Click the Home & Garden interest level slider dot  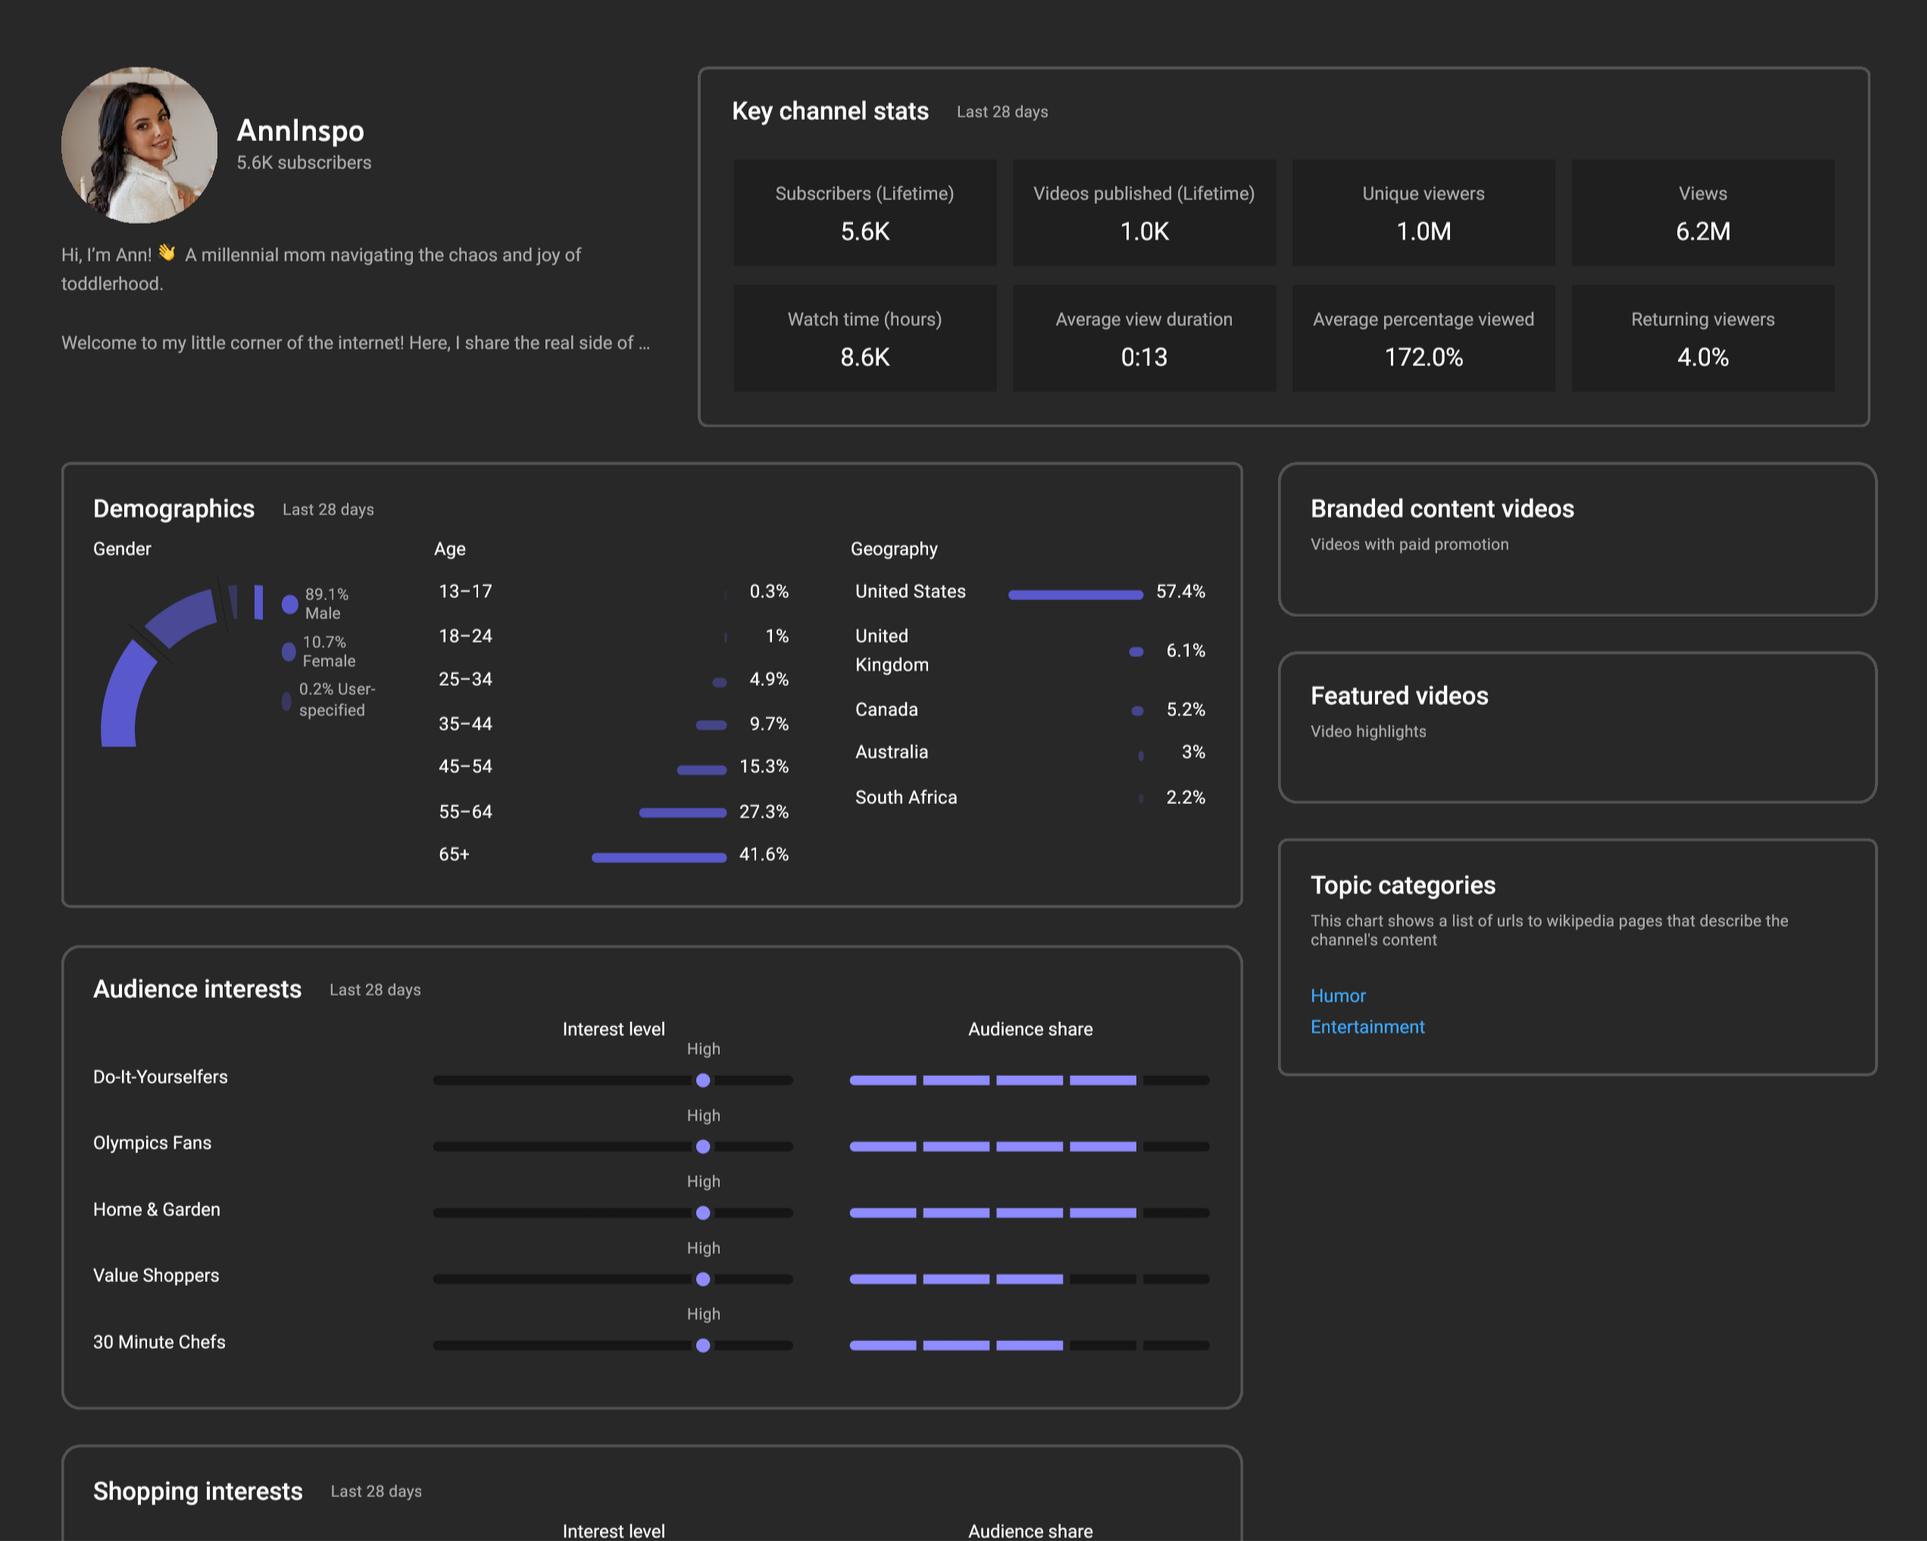click(x=703, y=1213)
